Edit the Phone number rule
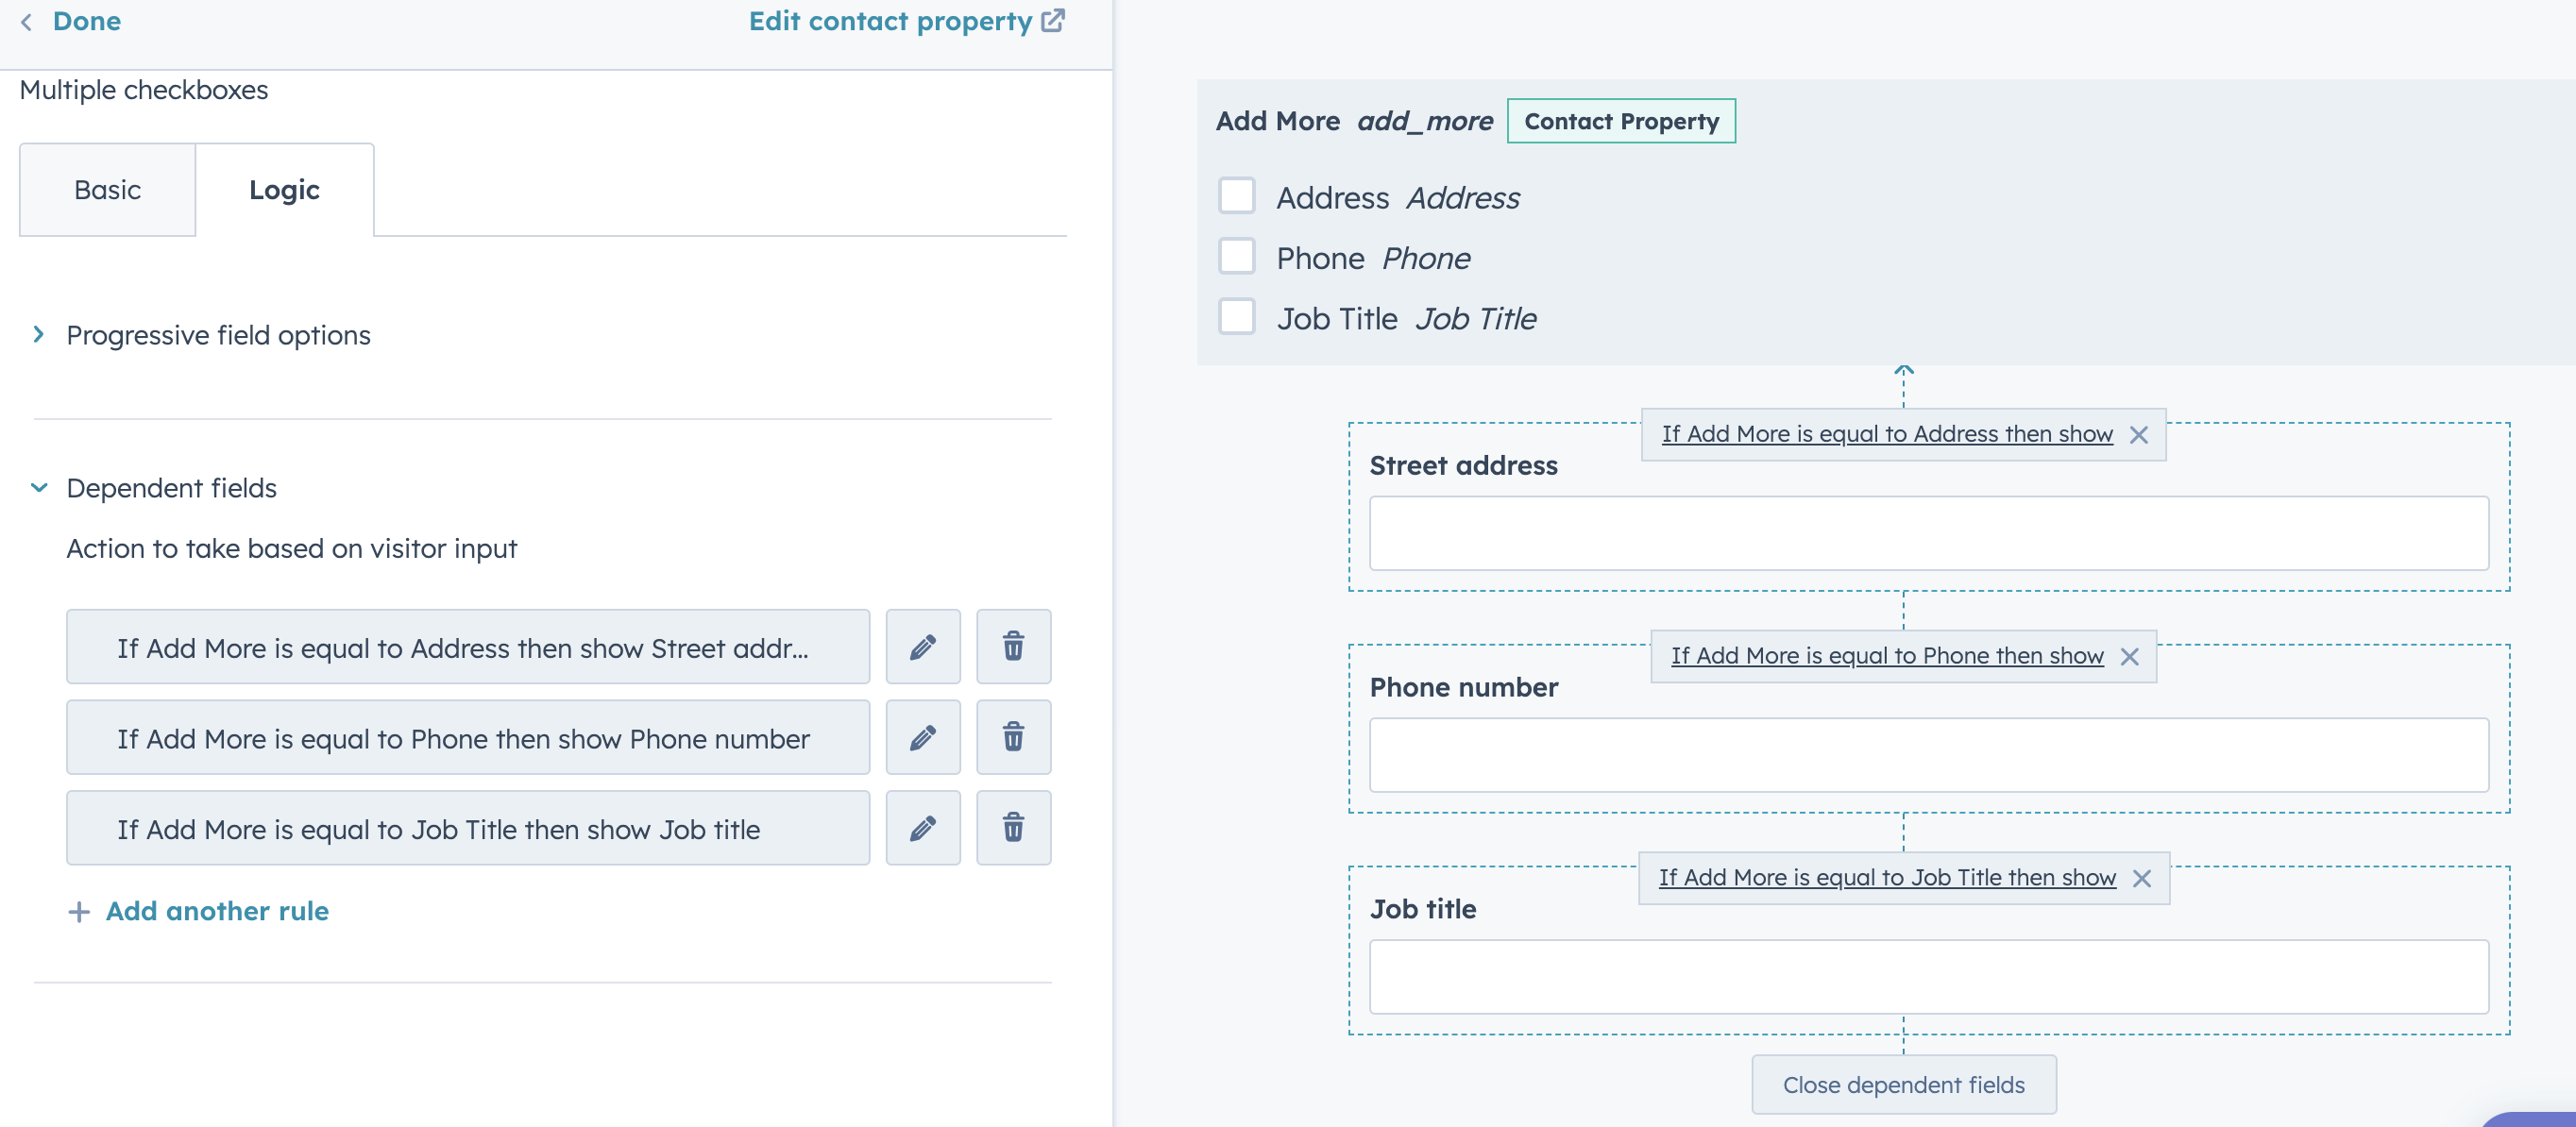This screenshot has width=2576, height=1127. tap(922, 737)
